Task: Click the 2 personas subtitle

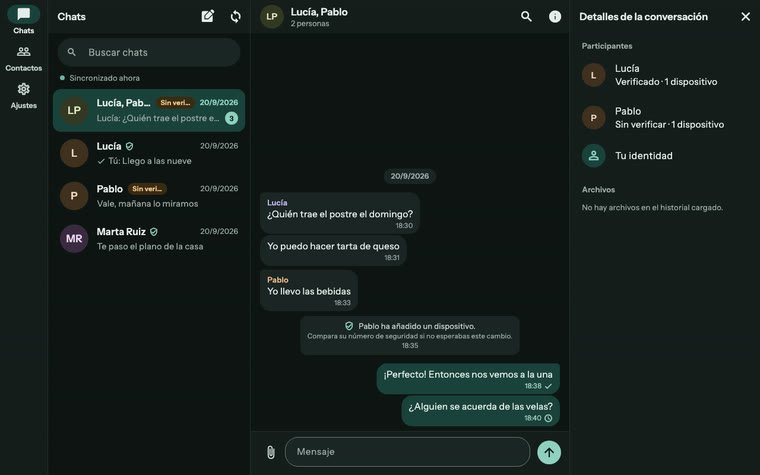Action: click(x=310, y=23)
